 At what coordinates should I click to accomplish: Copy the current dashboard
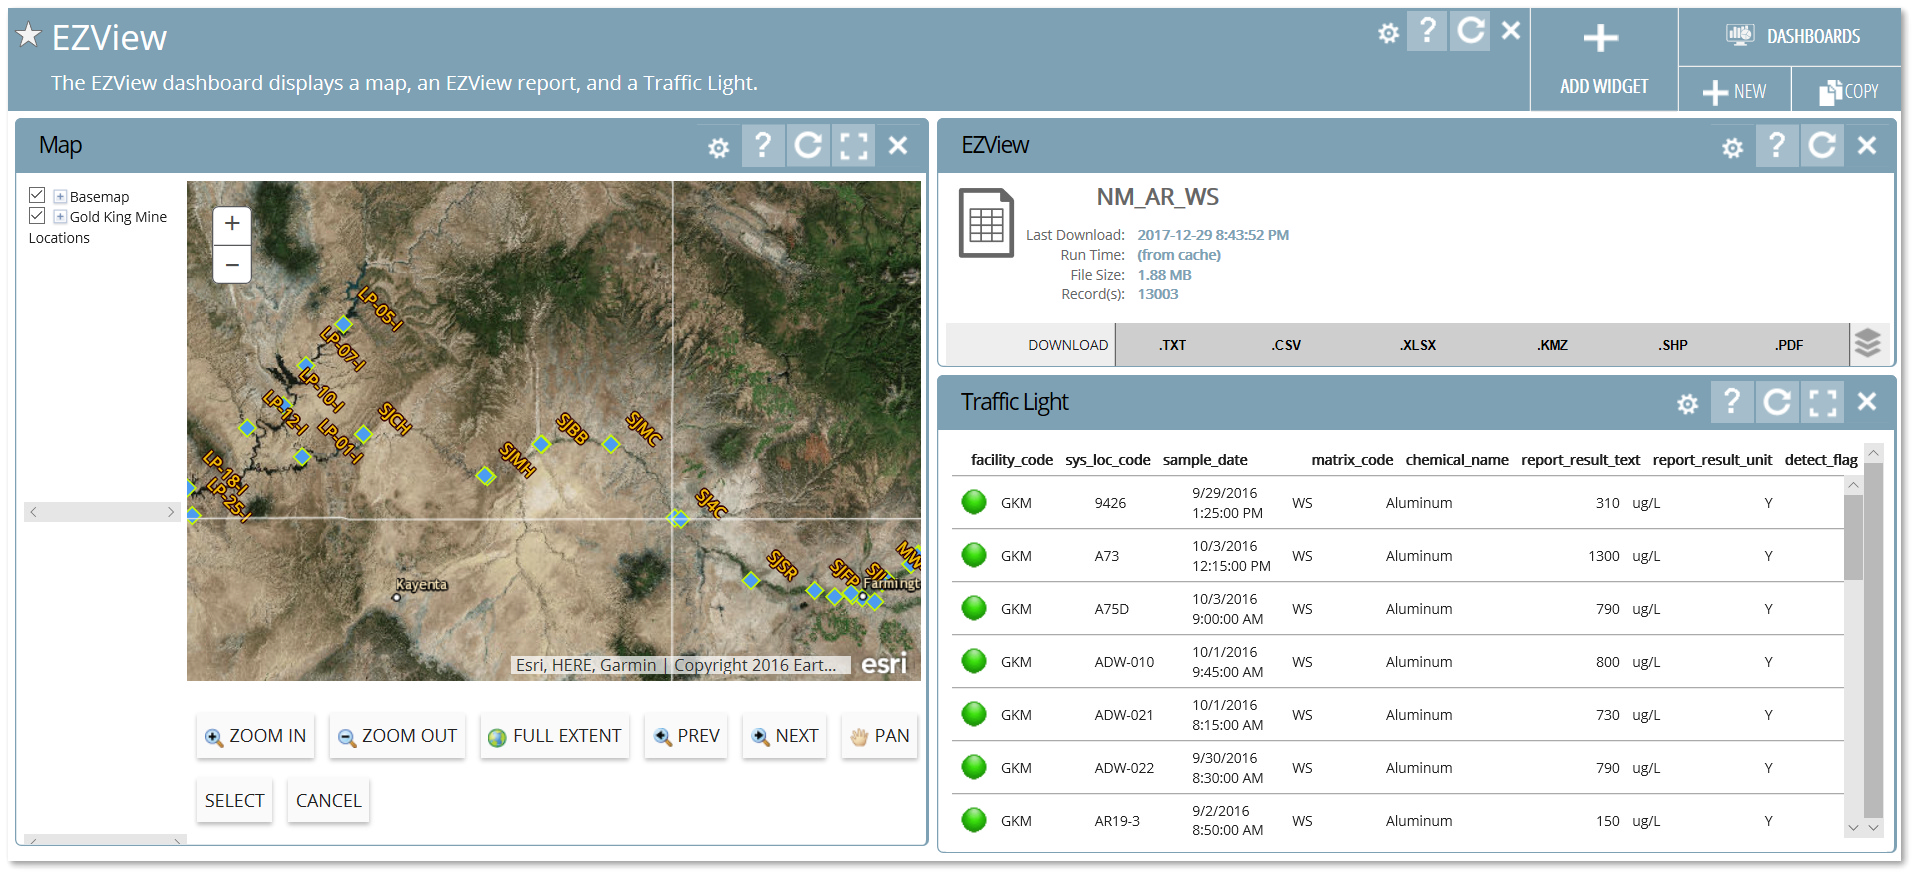tap(1848, 91)
